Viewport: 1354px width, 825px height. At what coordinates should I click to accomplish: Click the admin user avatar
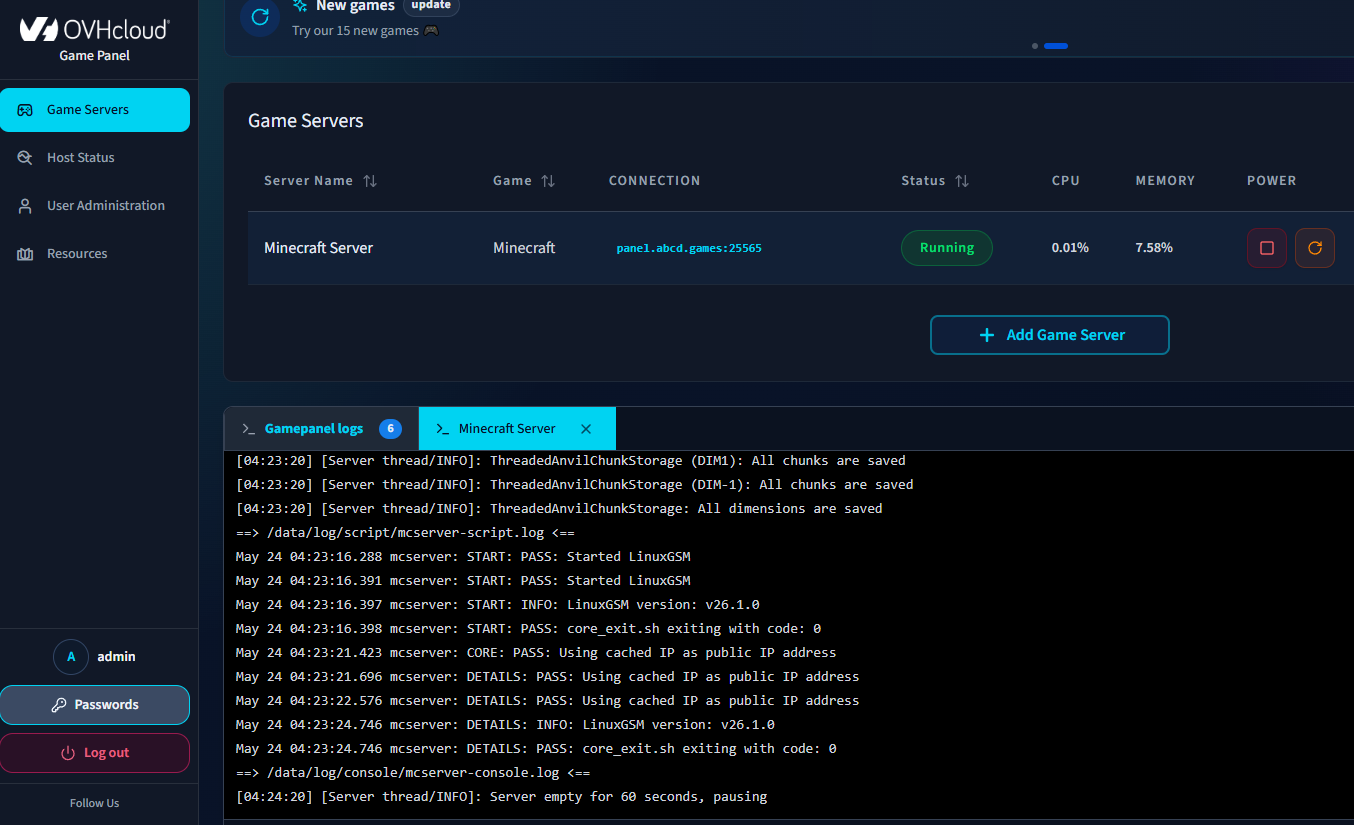point(71,657)
